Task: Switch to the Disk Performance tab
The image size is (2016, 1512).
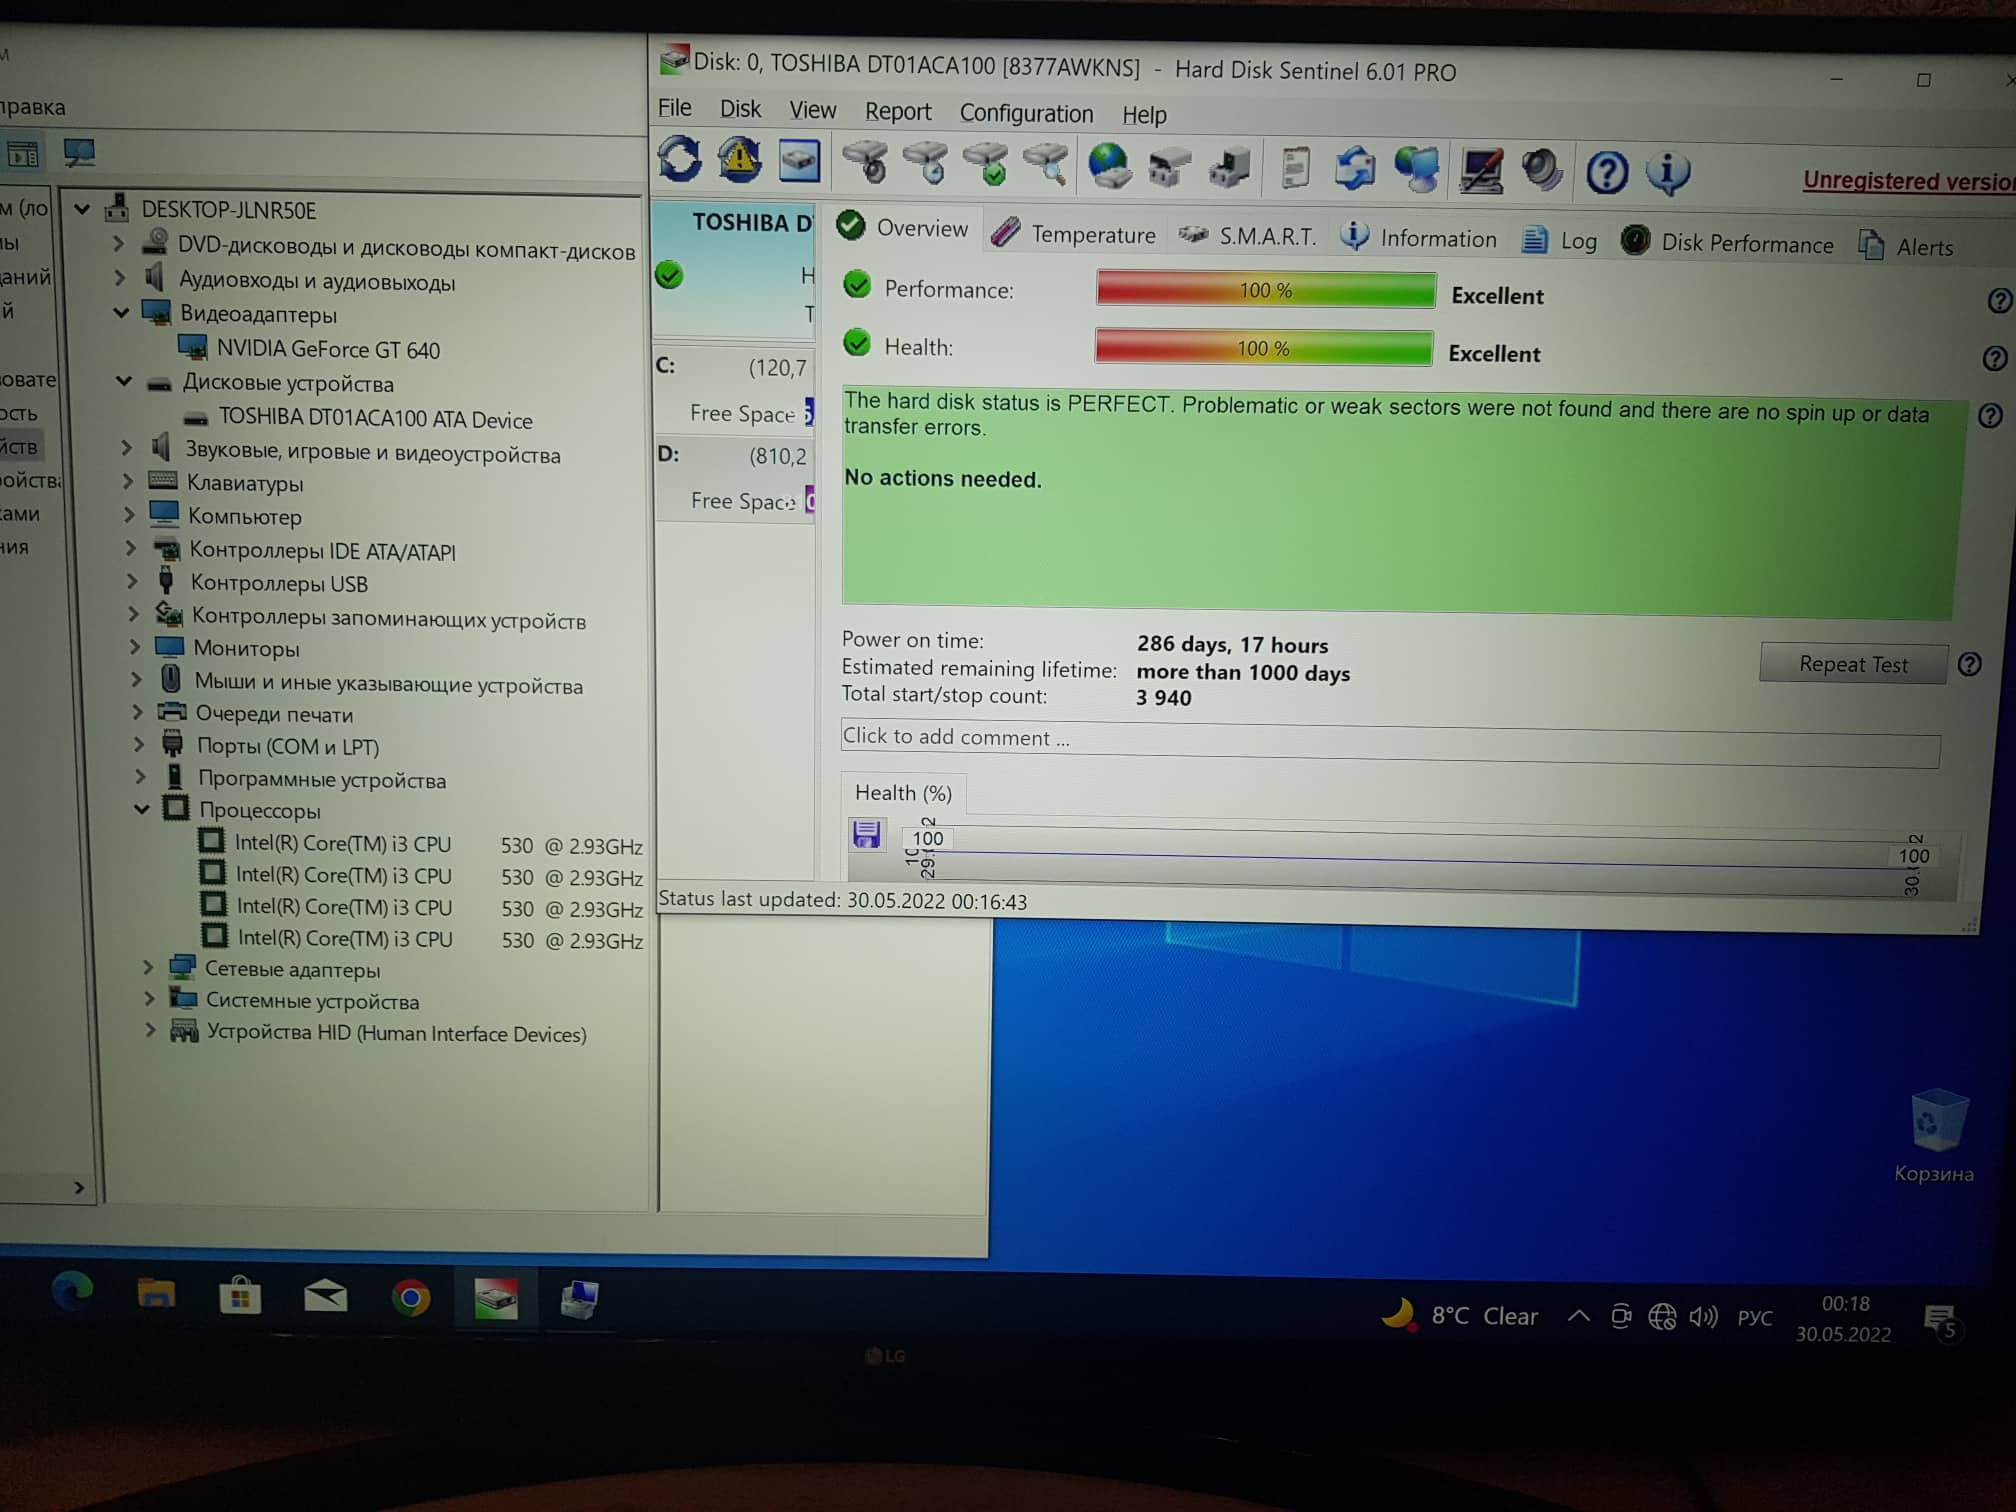Action: click(1727, 243)
